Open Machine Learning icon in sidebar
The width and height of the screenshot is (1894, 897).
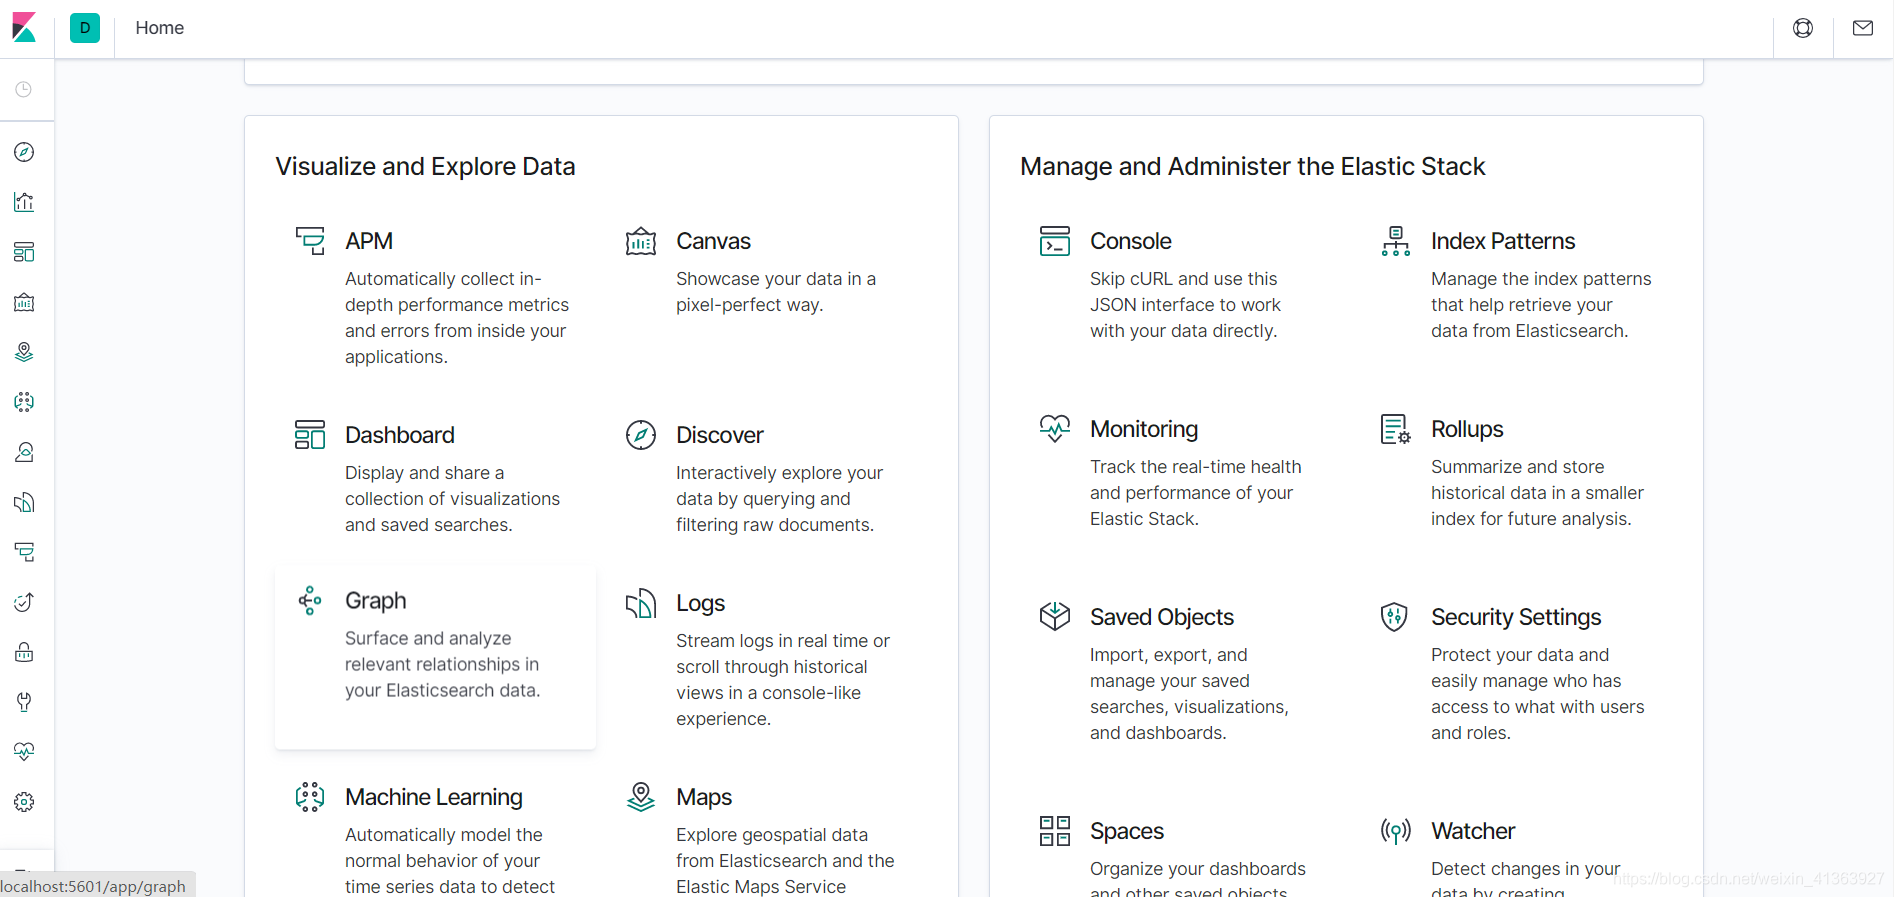coord(24,402)
